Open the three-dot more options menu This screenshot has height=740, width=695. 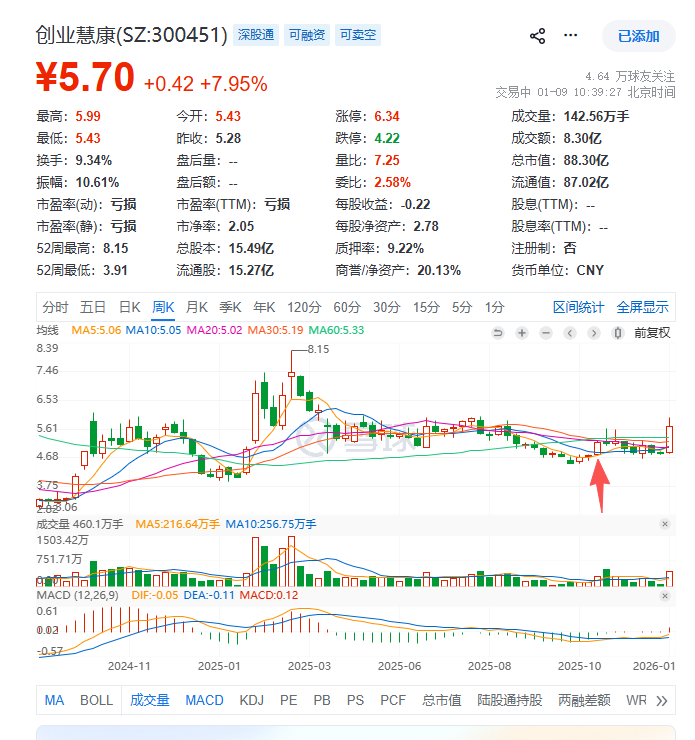[570, 35]
